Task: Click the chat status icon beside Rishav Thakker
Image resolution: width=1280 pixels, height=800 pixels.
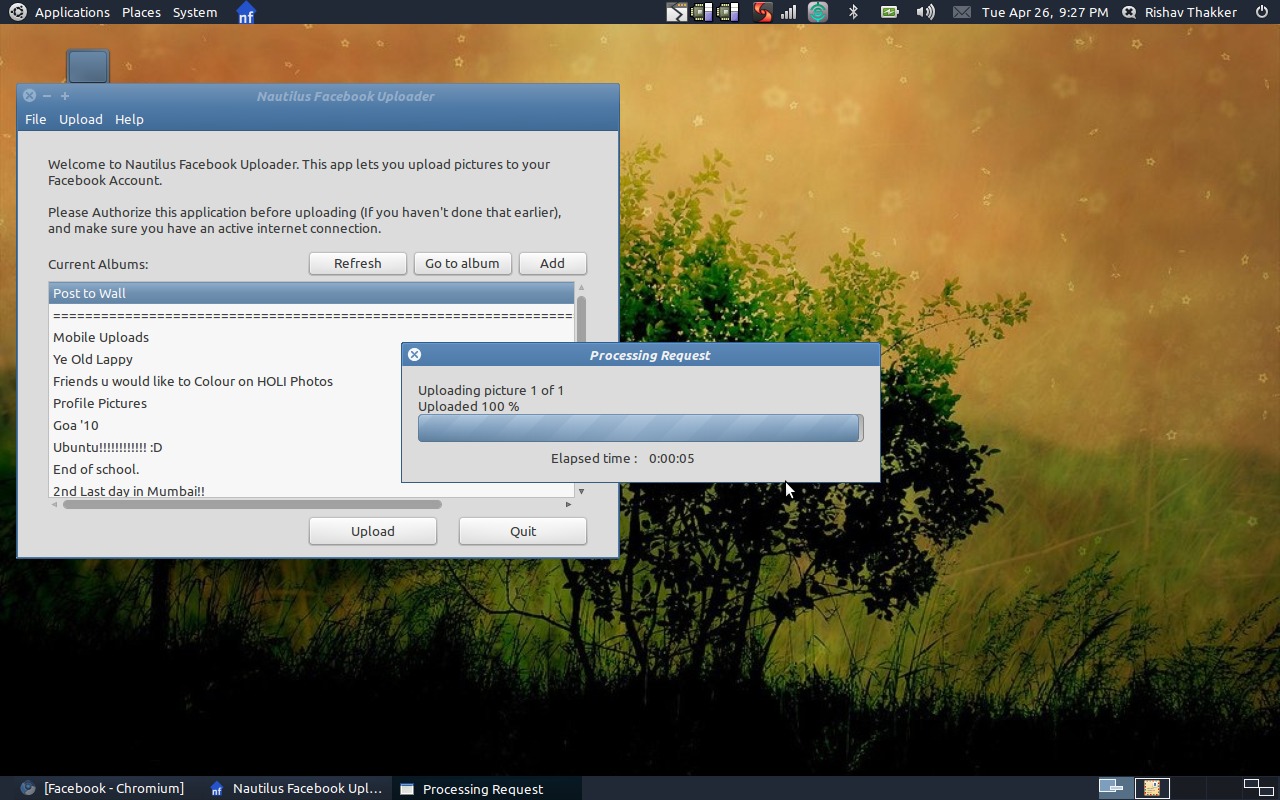Action: coord(1129,12)
